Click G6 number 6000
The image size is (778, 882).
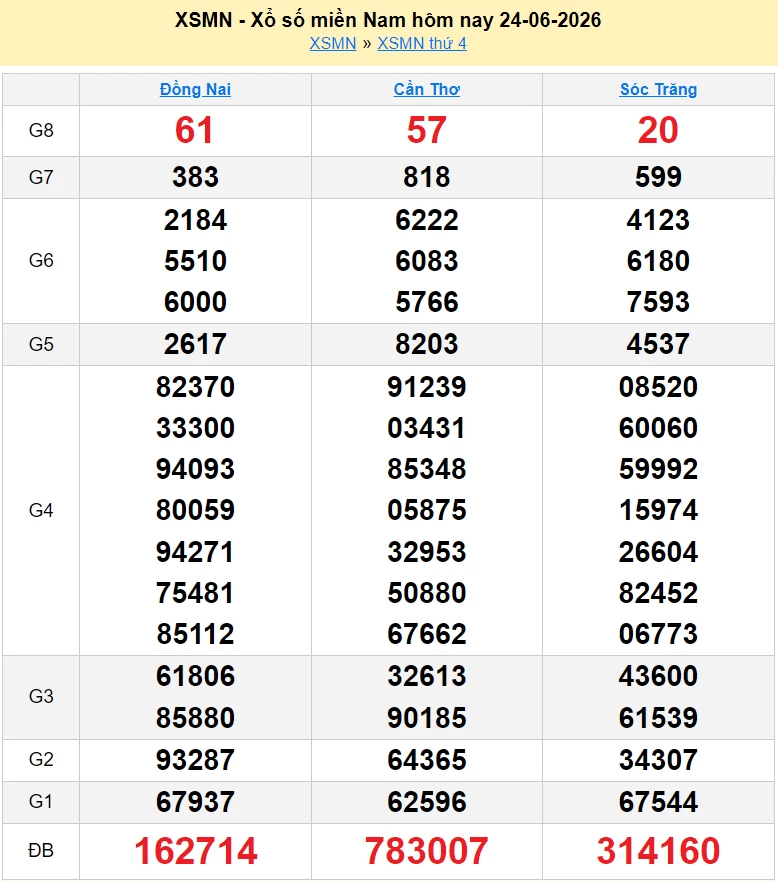click(x=195, y=302)
